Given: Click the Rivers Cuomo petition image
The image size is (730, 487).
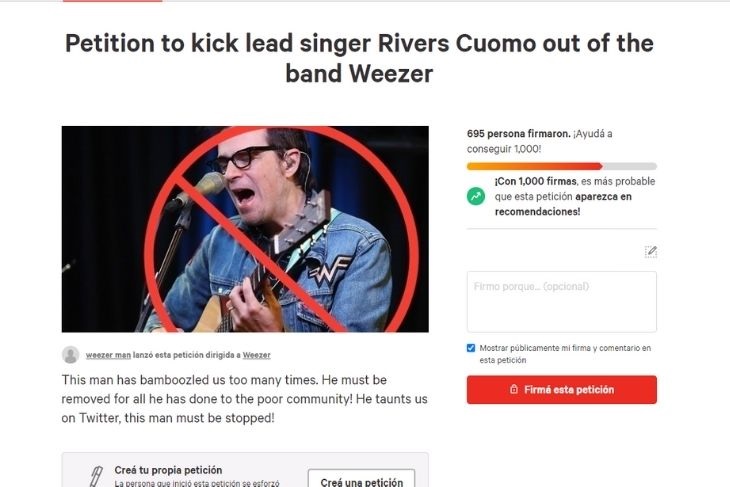Looking at the screenshot, I should click(245, 229).
